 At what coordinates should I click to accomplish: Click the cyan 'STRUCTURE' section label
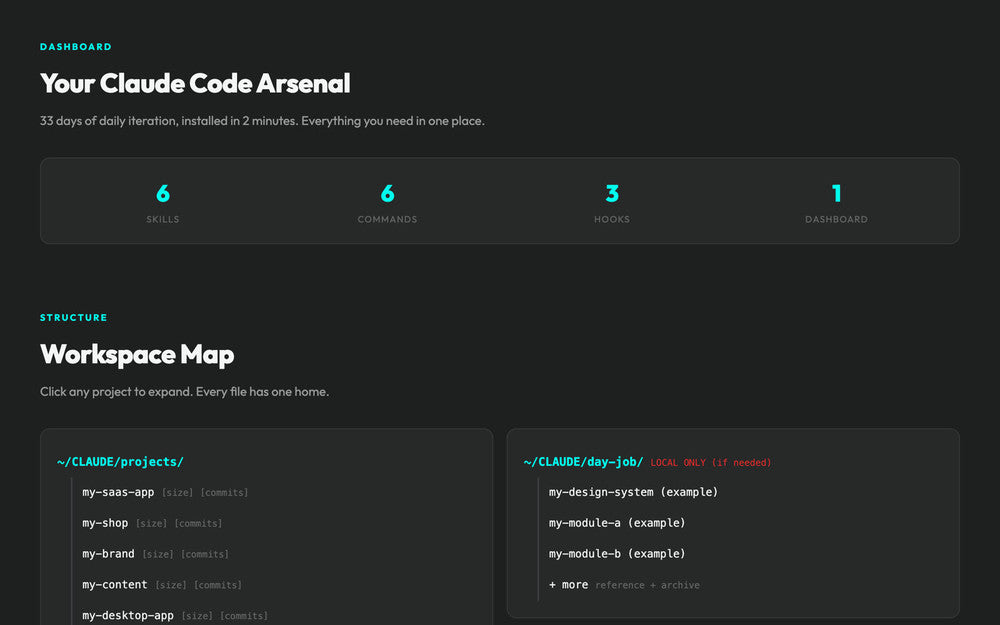pyautogui.click(x=74, y=318)
